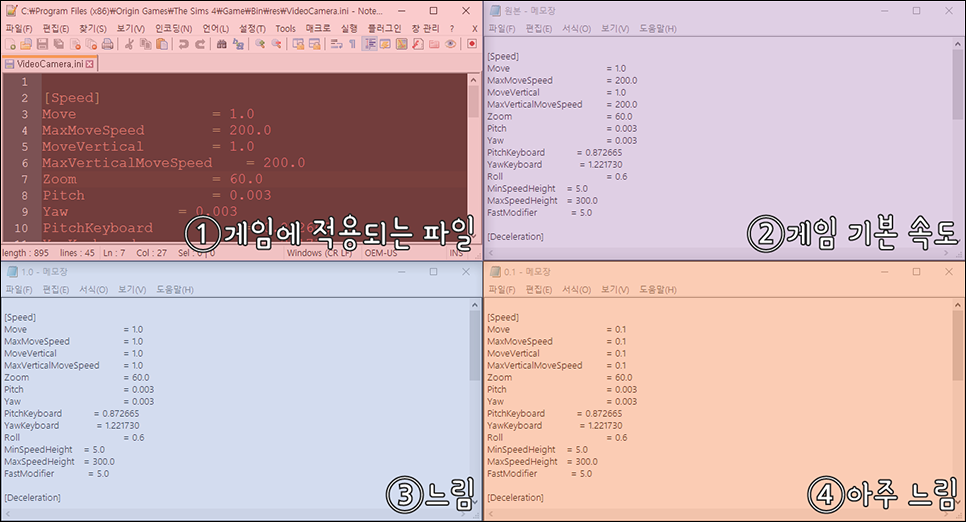
Task: Toggle the Word Wrap toolbar icon
Action: (x=335, y=45)
